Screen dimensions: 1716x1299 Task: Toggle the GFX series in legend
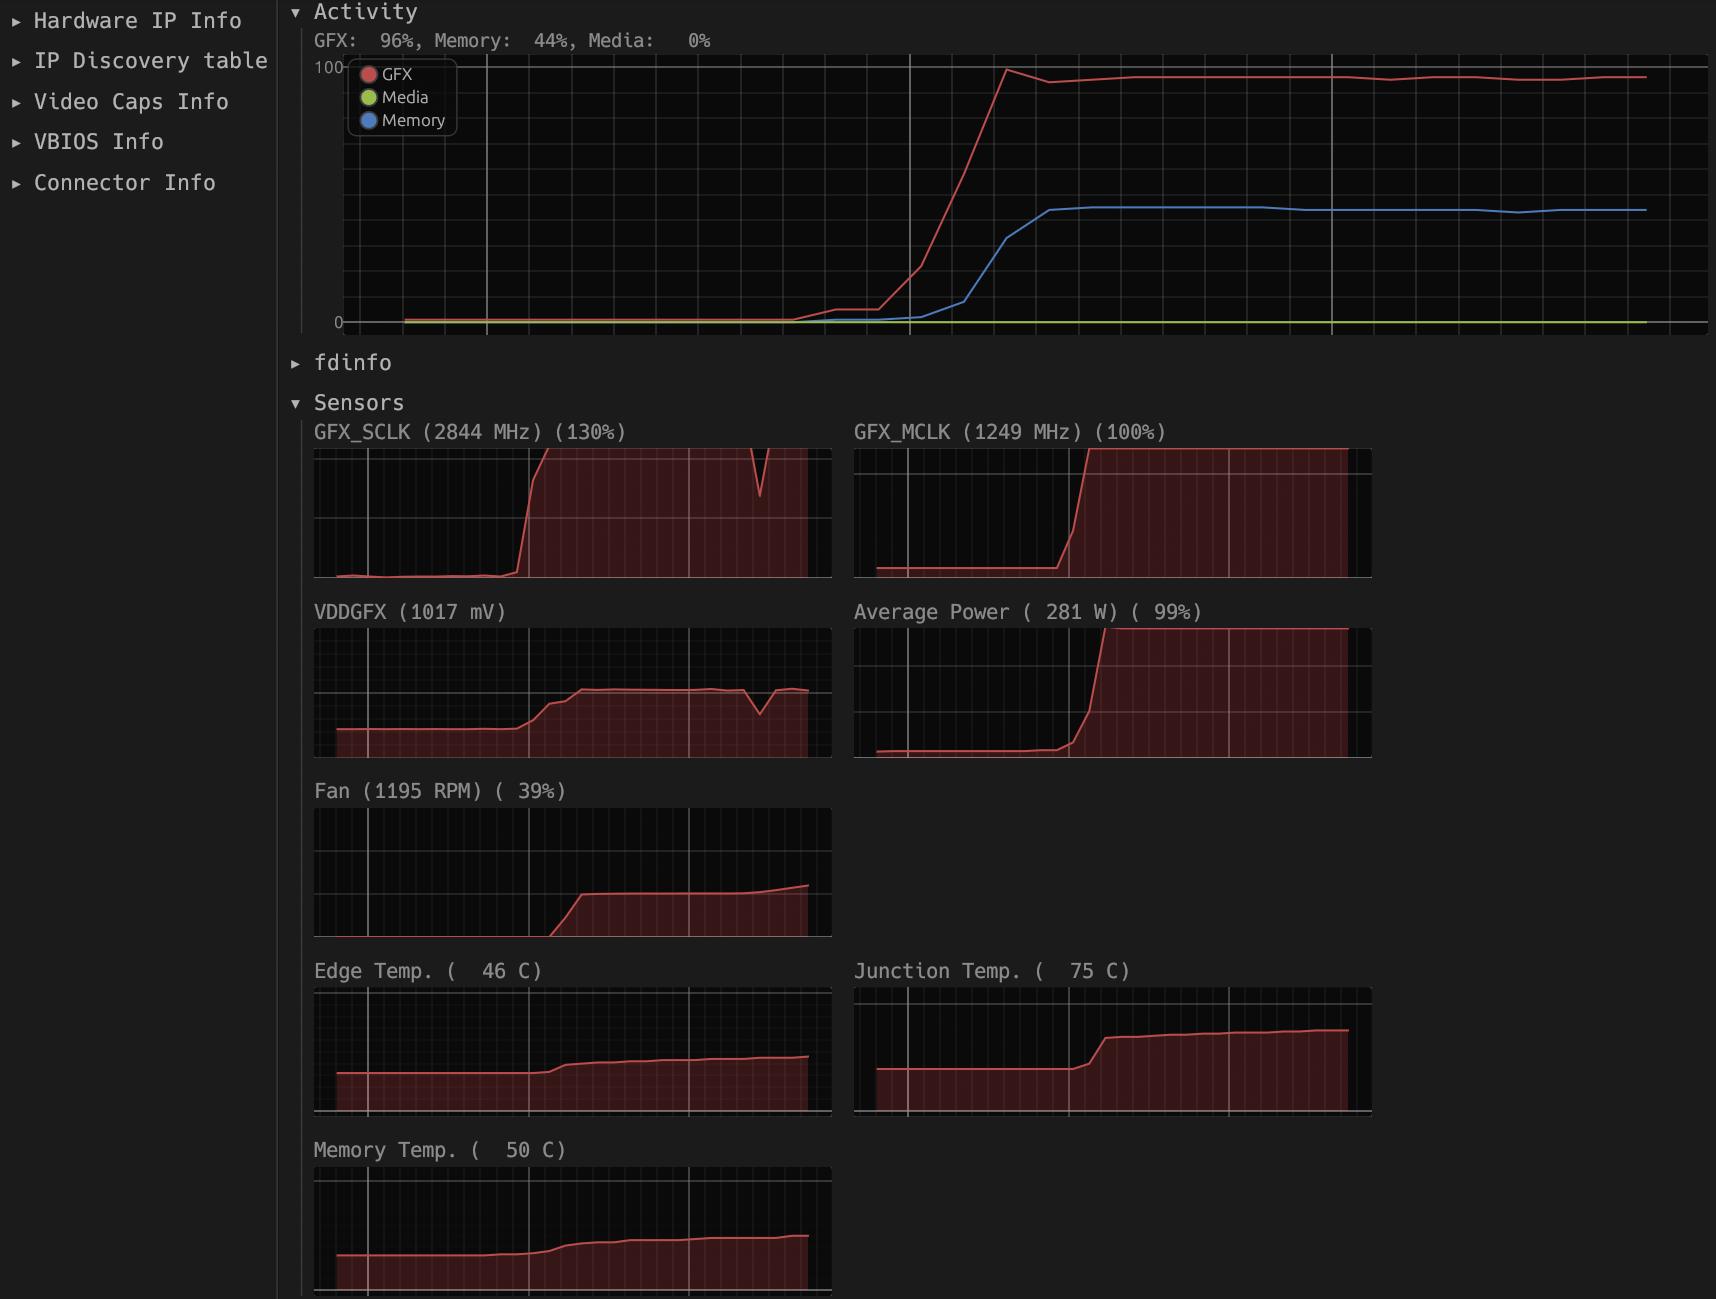coord(397,74)
